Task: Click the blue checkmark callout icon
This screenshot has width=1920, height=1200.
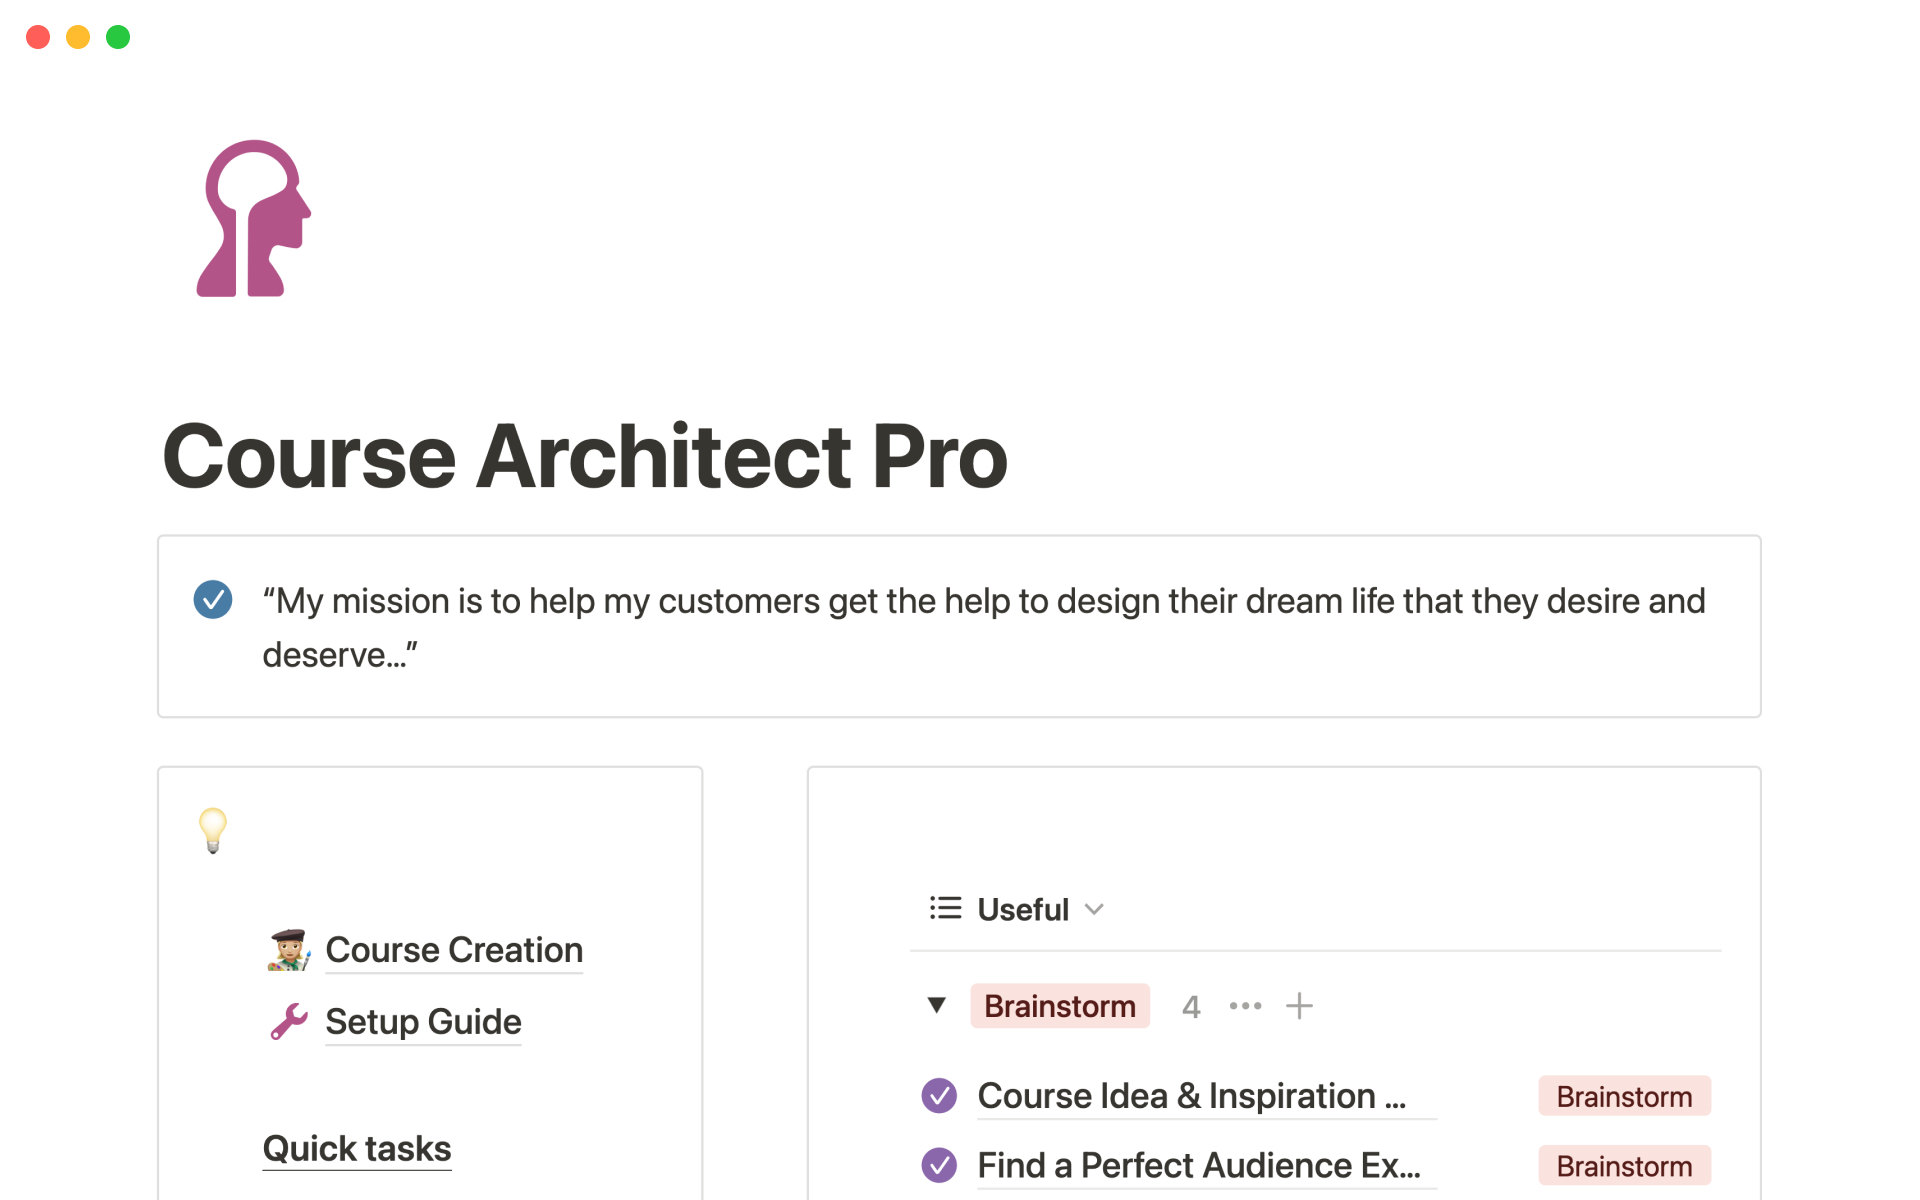Action: 213,600
